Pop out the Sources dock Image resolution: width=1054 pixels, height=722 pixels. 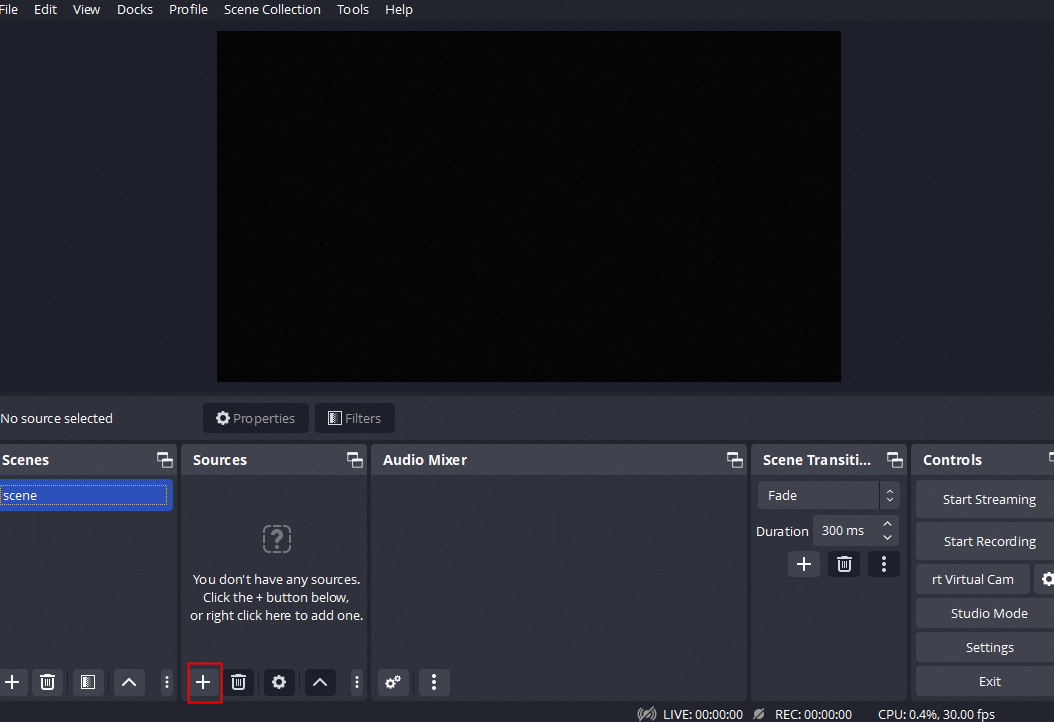[355, 460]
